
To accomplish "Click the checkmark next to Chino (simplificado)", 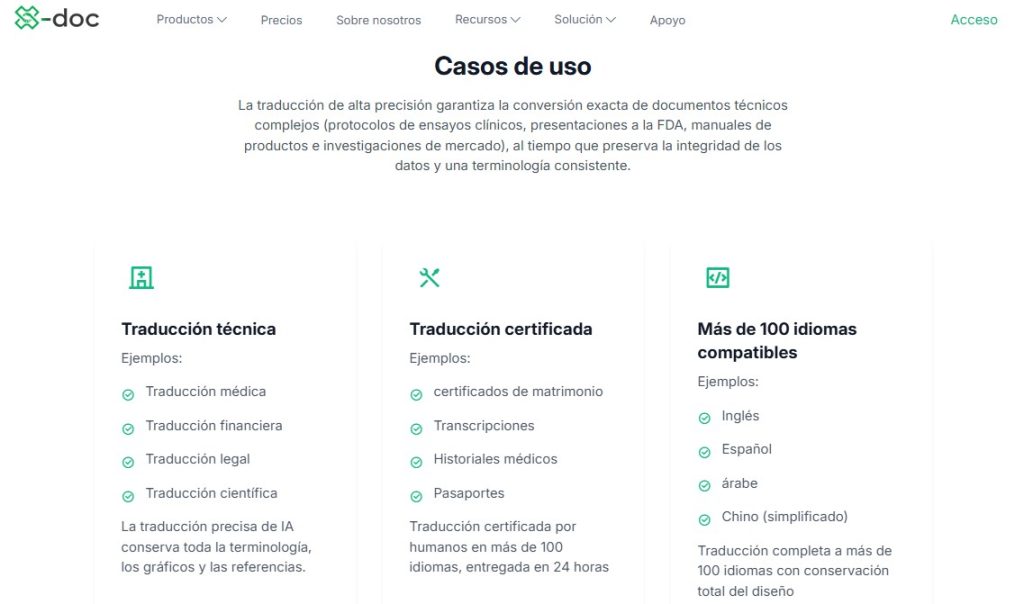I will click(x=704, y=517).
